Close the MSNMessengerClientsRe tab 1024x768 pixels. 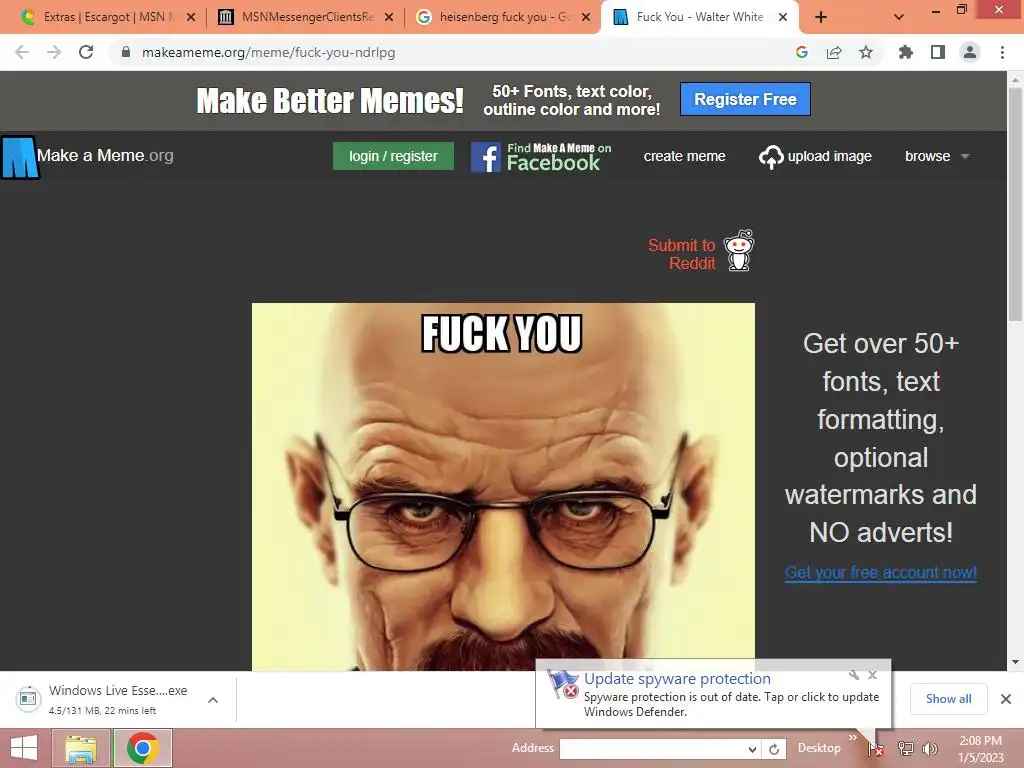coord(389,18)
